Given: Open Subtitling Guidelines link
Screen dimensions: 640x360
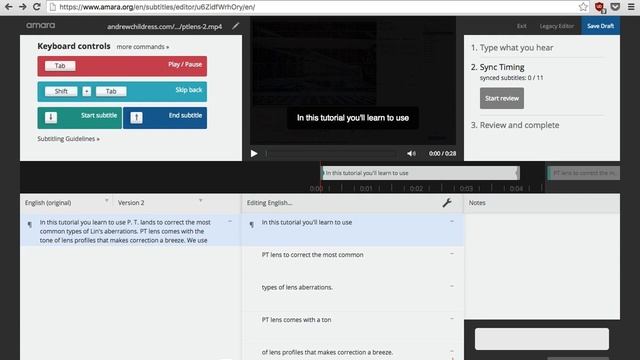Looking at the screenshot, I should coord(68,139).
